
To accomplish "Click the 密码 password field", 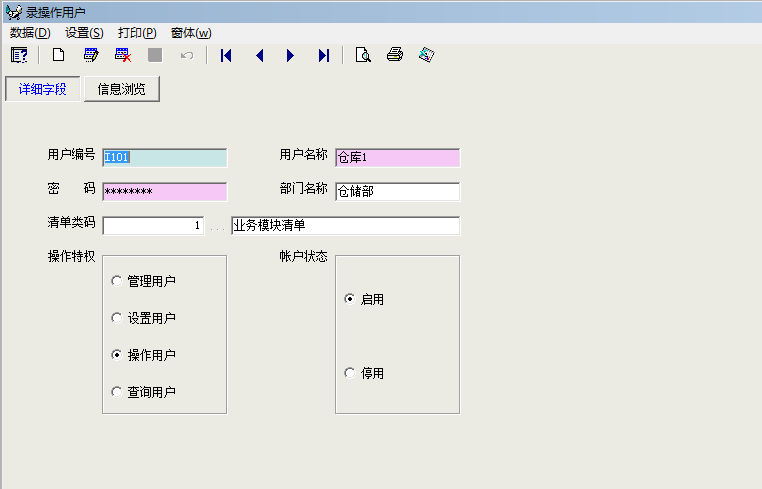I will click(x=164, y=191).
